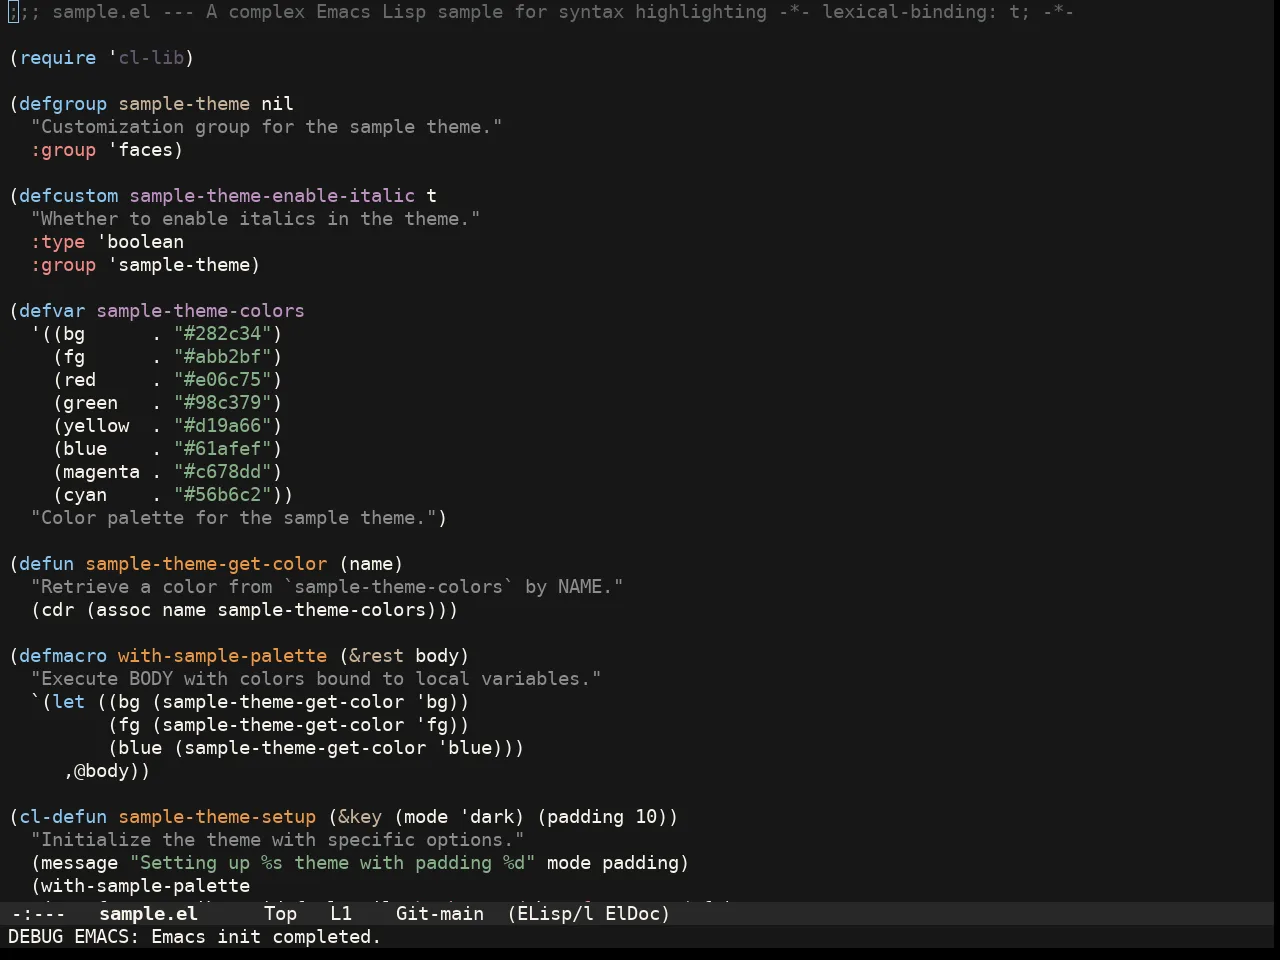The width and height of the screenshot is (1280, 960).
Task: Click the color string "#abb2bf"
Action: 223,357
